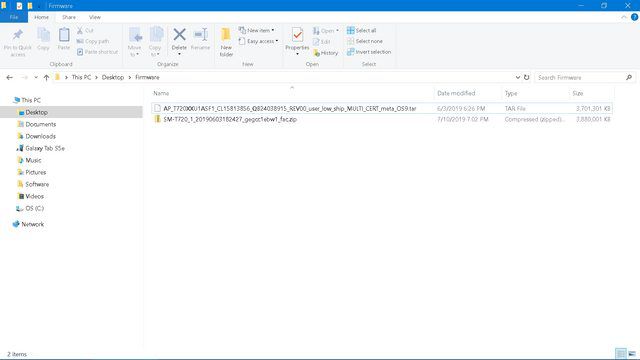Expand address bar history dropdown

(x=518, y=77)
